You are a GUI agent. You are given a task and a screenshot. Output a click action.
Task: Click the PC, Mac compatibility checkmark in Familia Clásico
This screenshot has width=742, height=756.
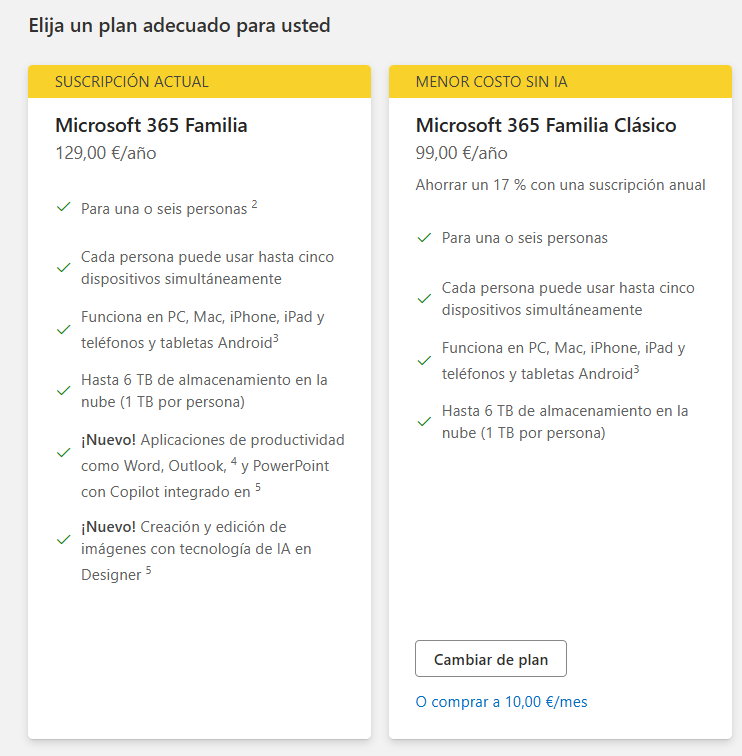tap(424, 360)
